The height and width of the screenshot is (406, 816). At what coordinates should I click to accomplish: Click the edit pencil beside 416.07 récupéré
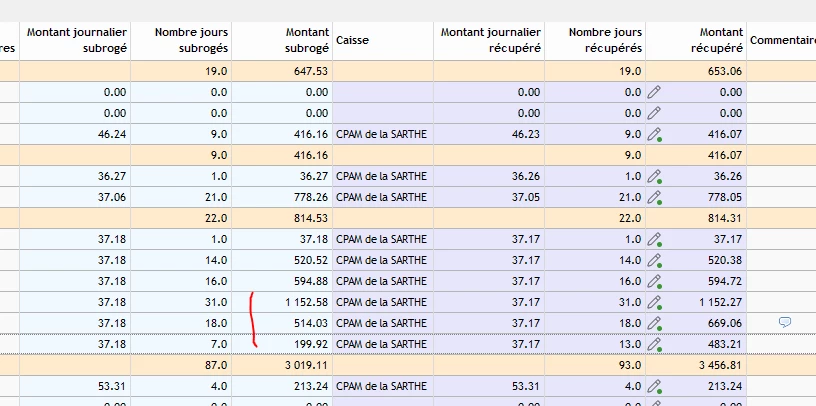(x=654, y=134)
